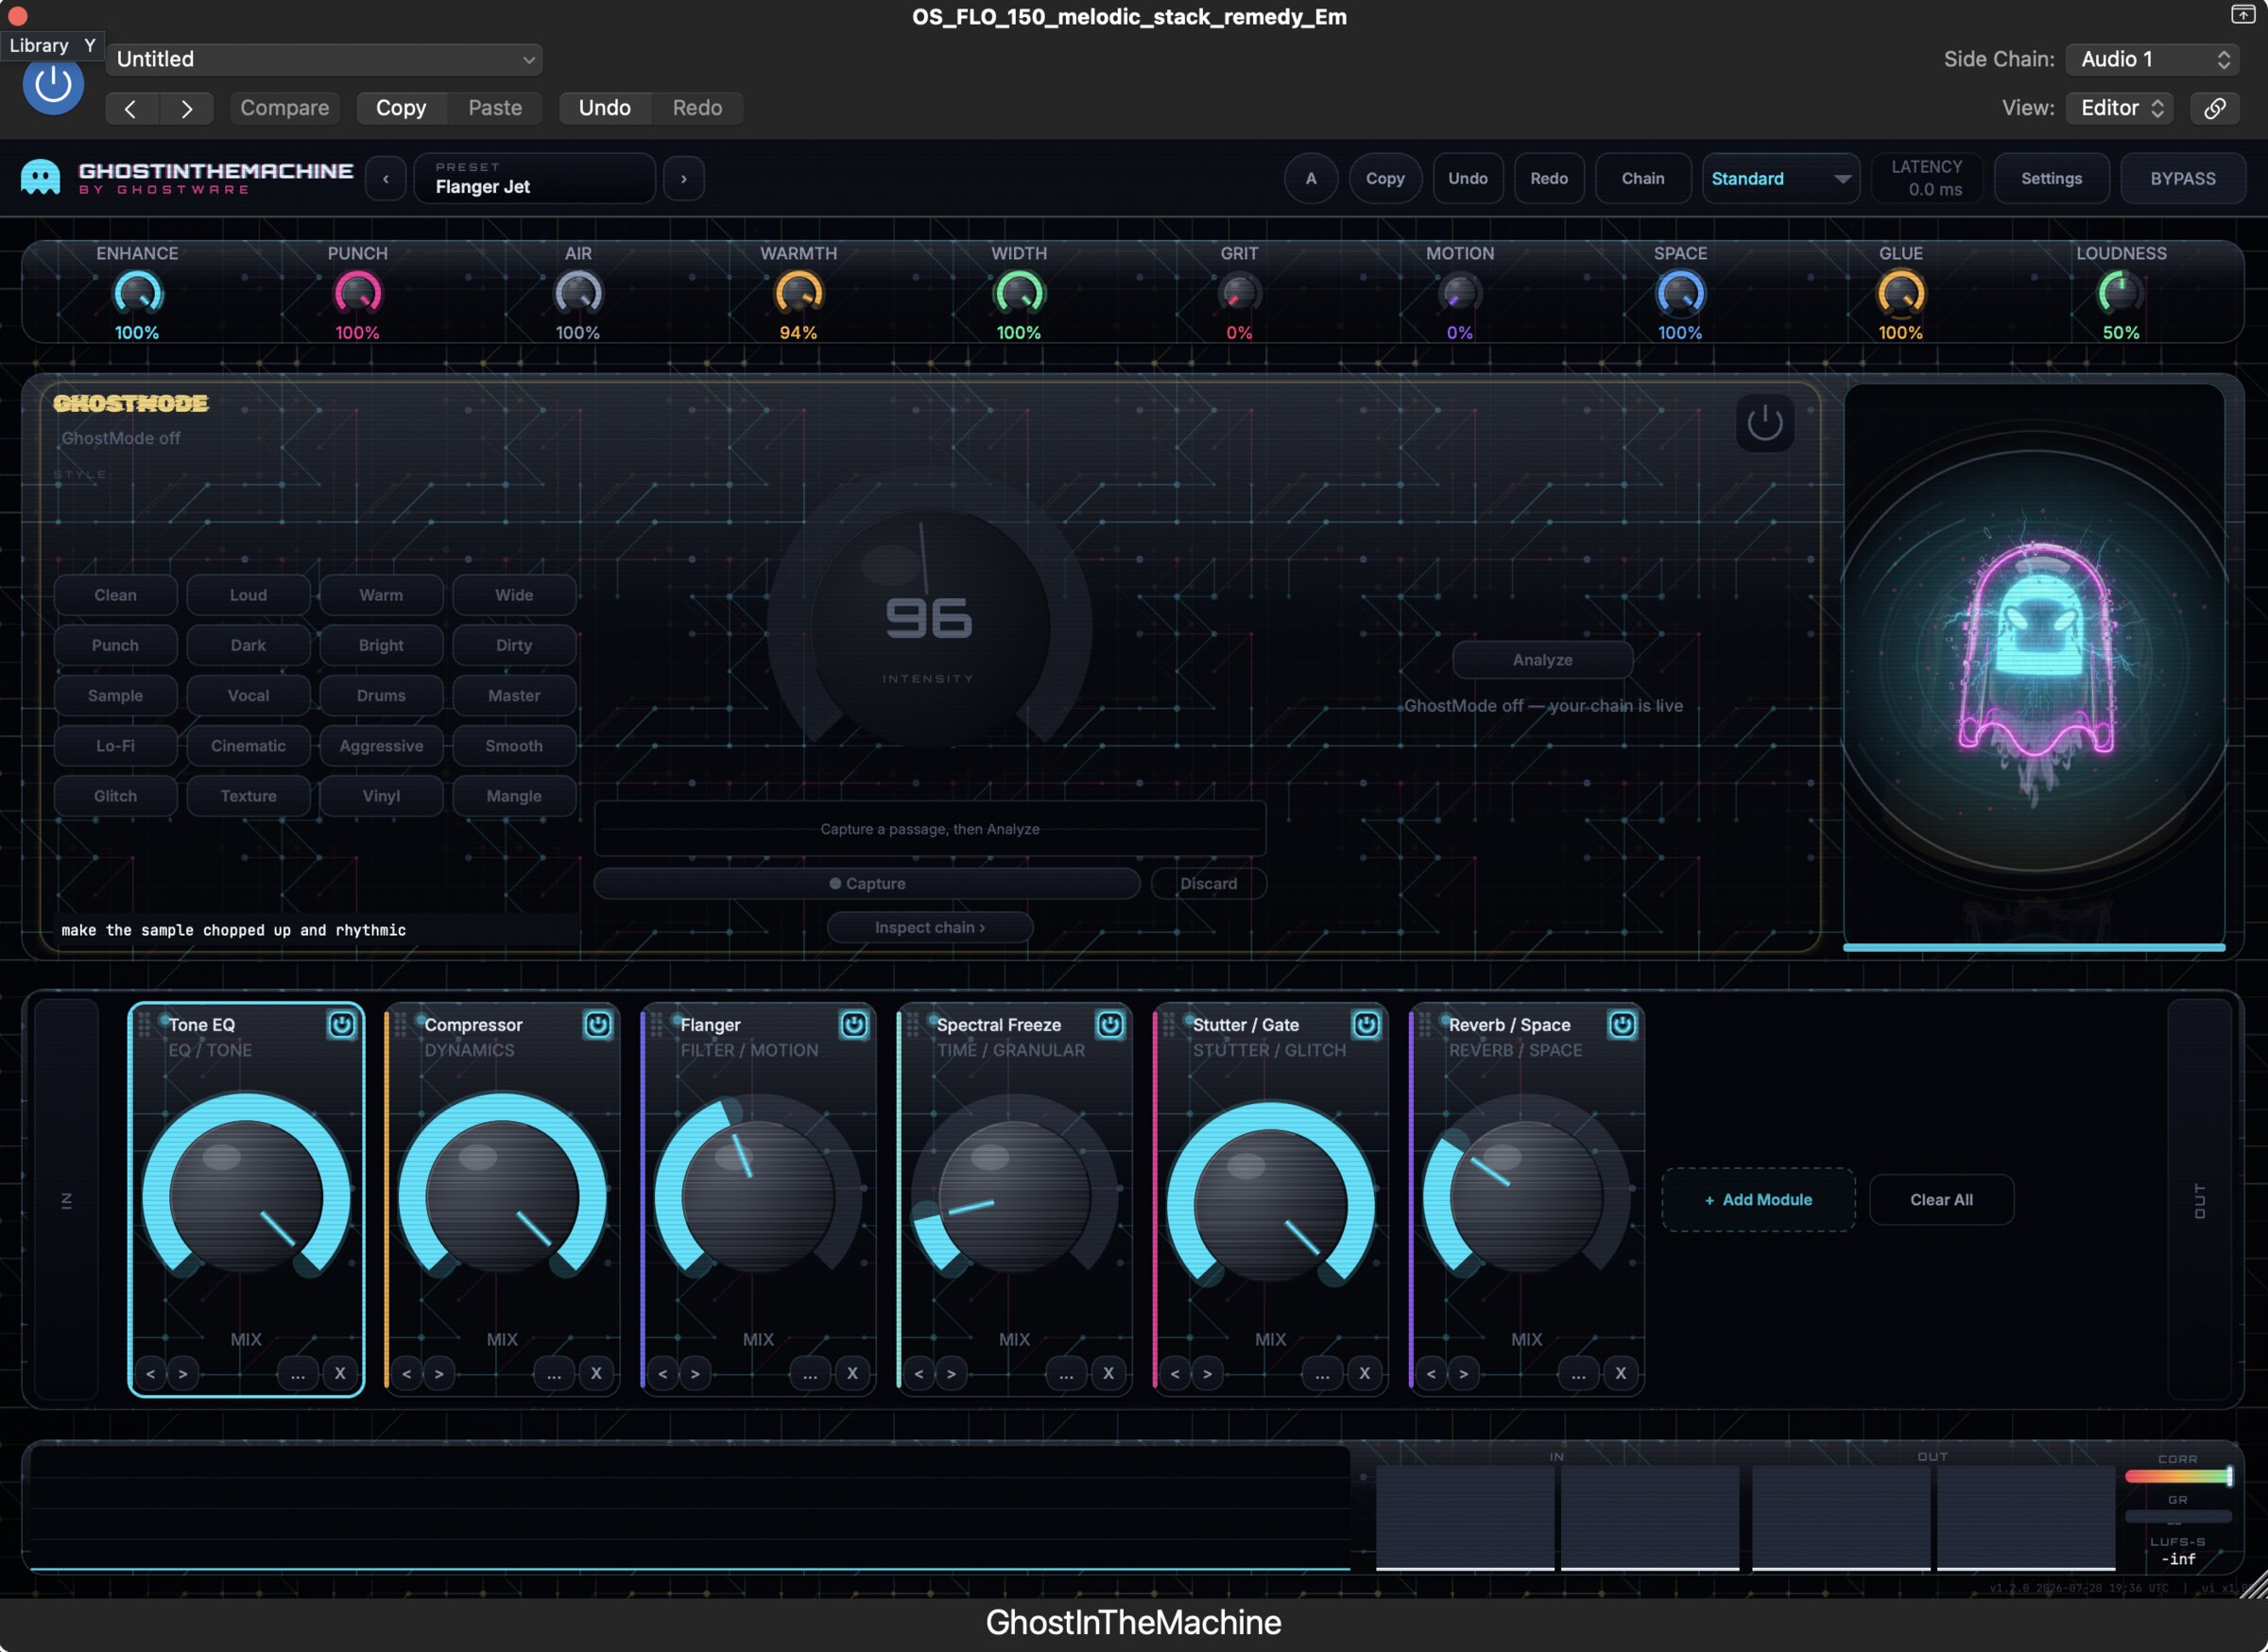Image resolution: width=2268 pixels, height=1652 pixels.
Task: Click the Analyze button
Action: click(x=1542, y=660)
